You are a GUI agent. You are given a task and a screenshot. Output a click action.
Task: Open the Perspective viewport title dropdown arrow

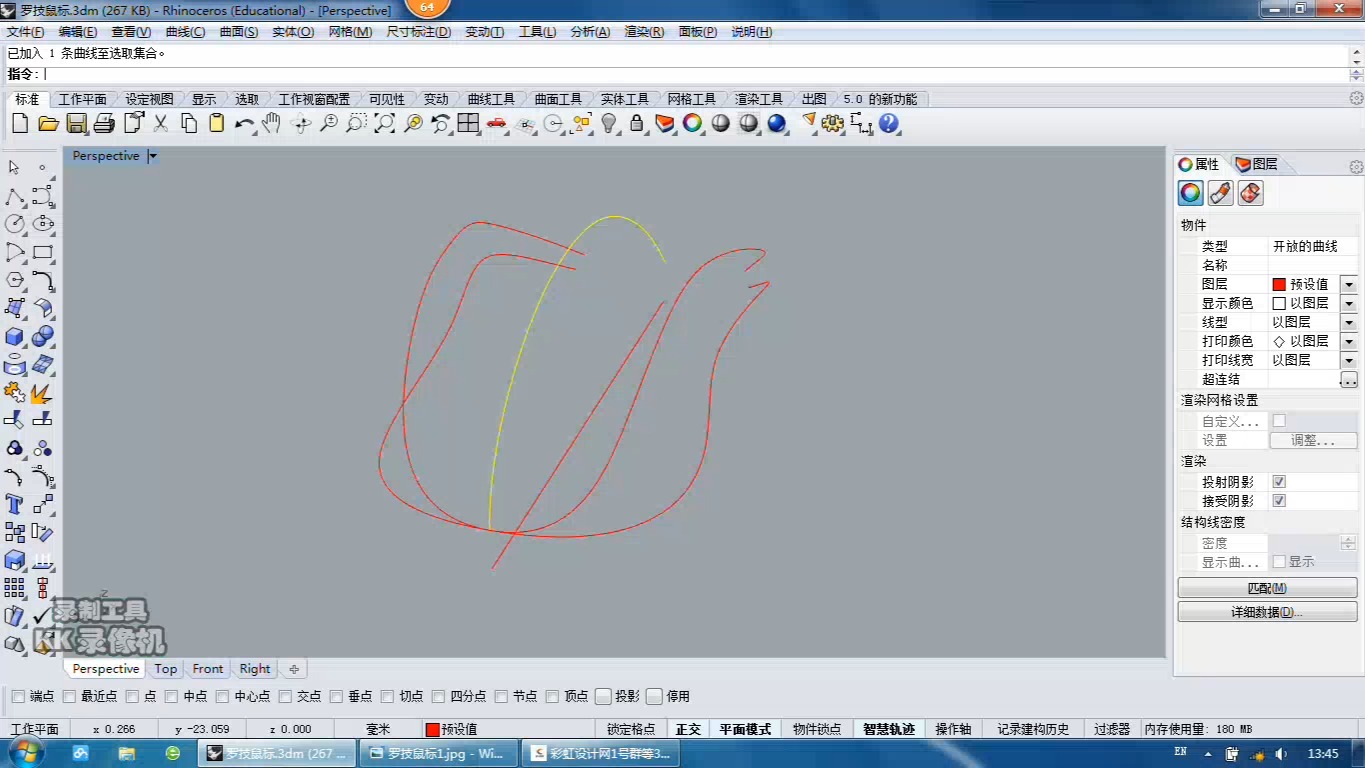(152, 156)
